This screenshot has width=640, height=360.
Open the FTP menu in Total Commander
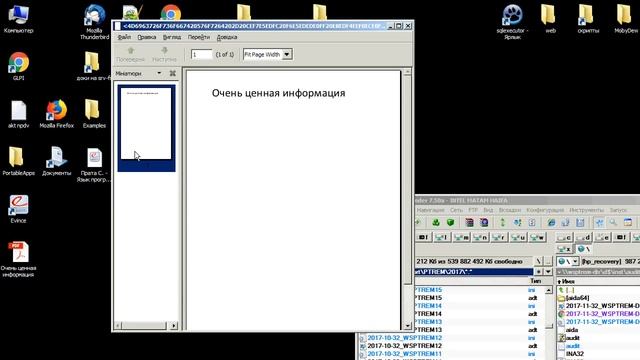(473, 210)
